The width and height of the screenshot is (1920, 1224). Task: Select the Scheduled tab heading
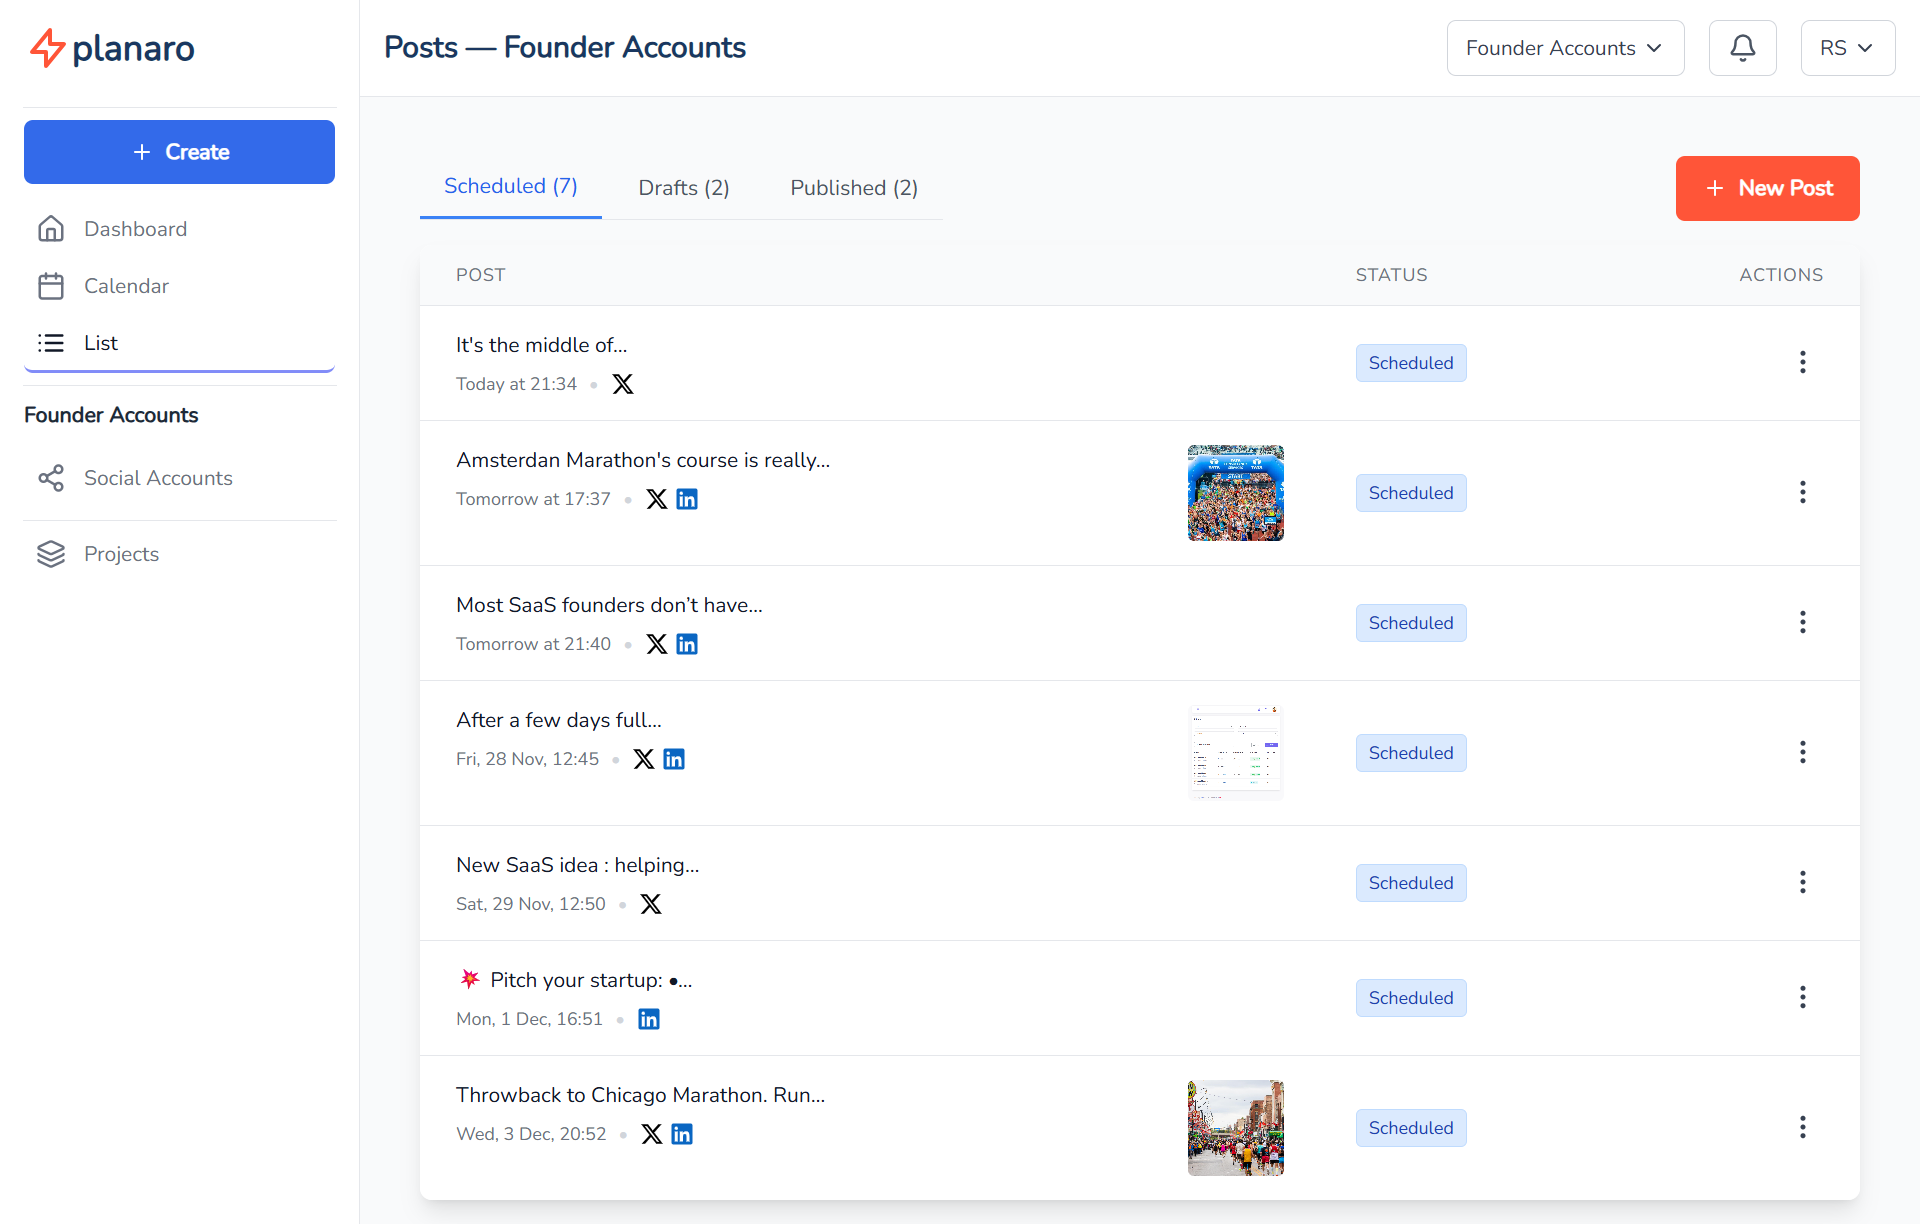pos(510,186)
